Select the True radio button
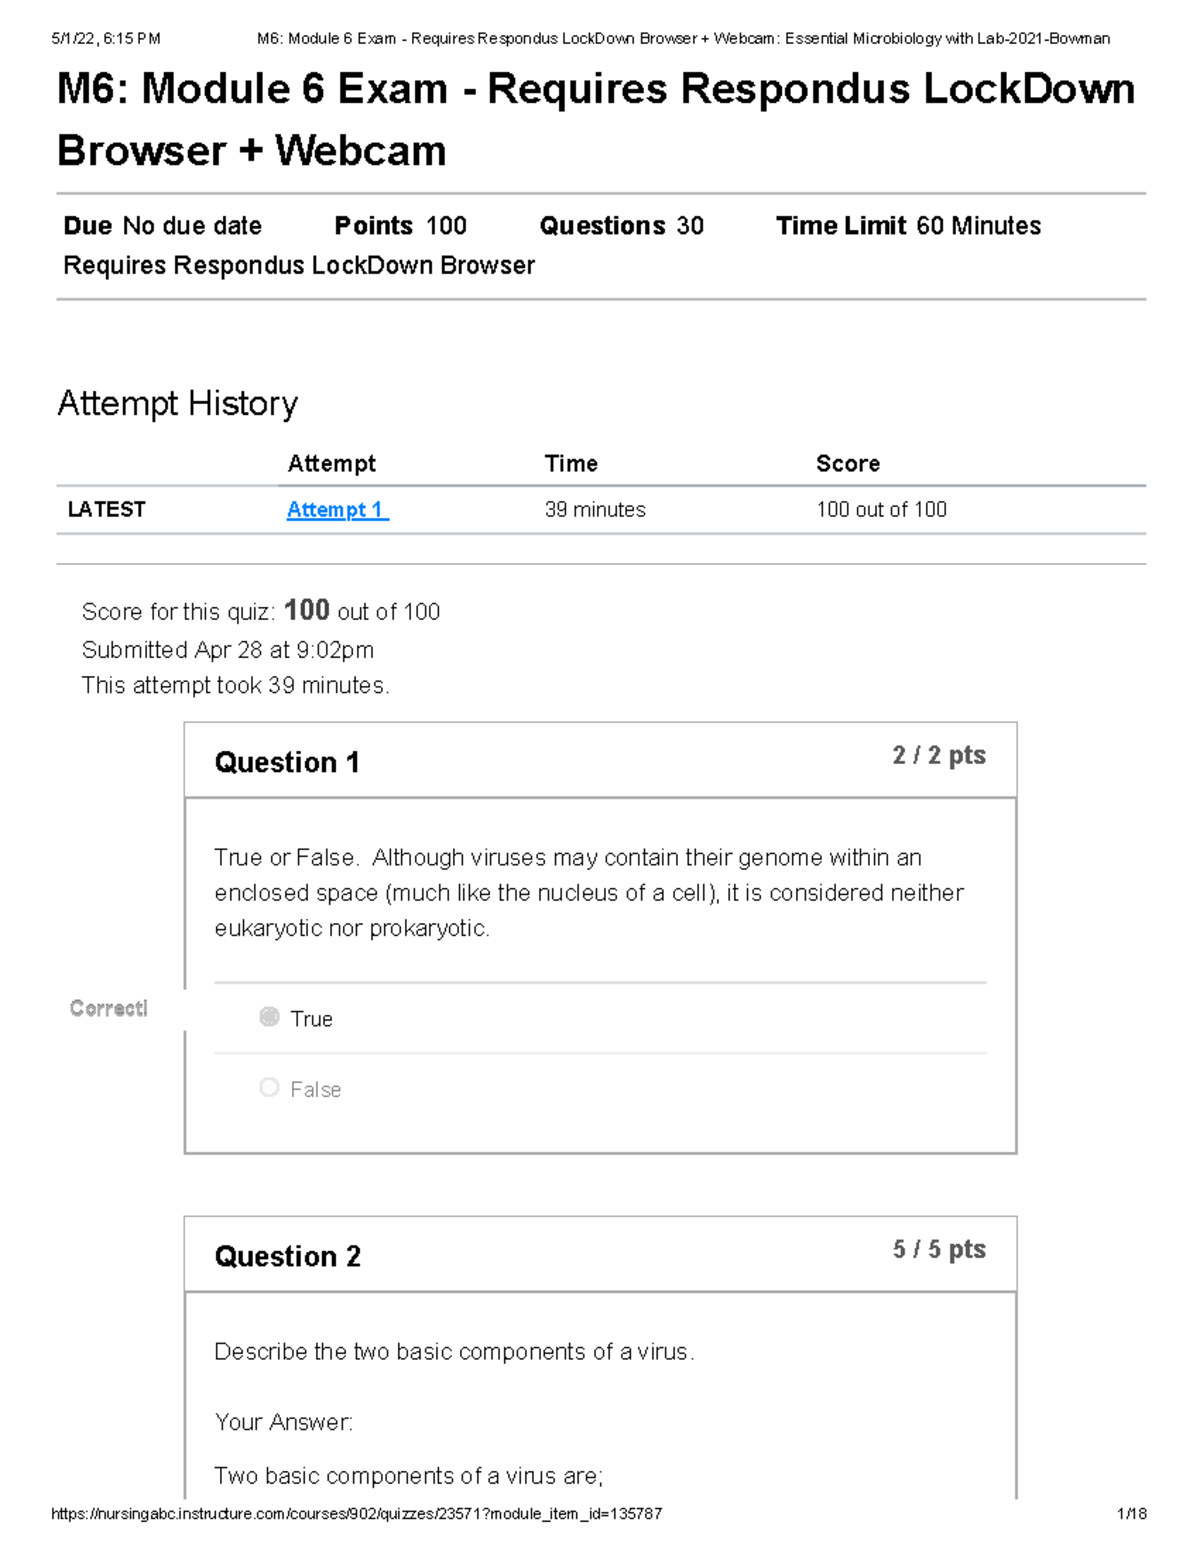Viewport: 1200px width, 1553px height. click(x=269, y=1017)
